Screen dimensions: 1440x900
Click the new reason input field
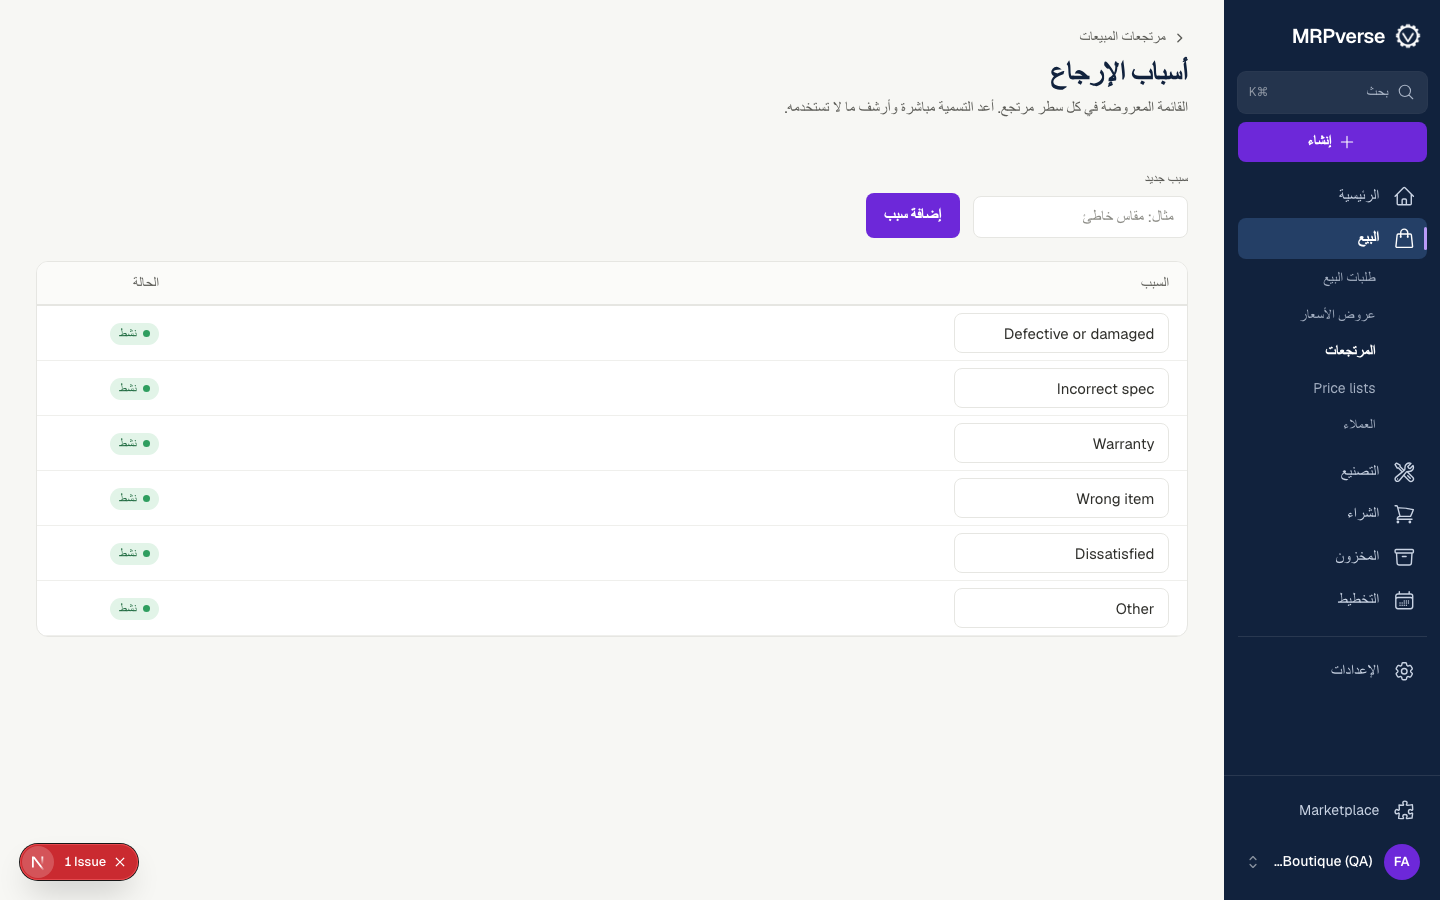tap(1080, 217)
